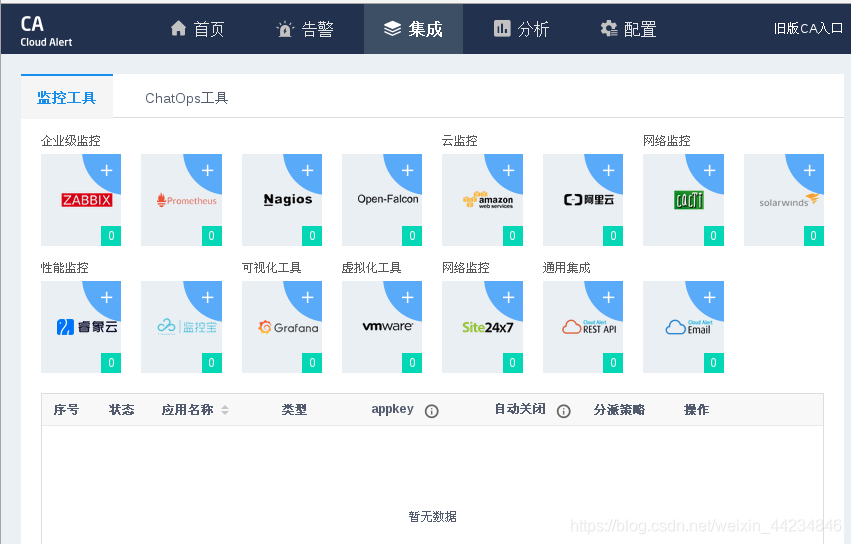
Task: Click the Cloud Alert REST API logo
Action: (589, 327)
